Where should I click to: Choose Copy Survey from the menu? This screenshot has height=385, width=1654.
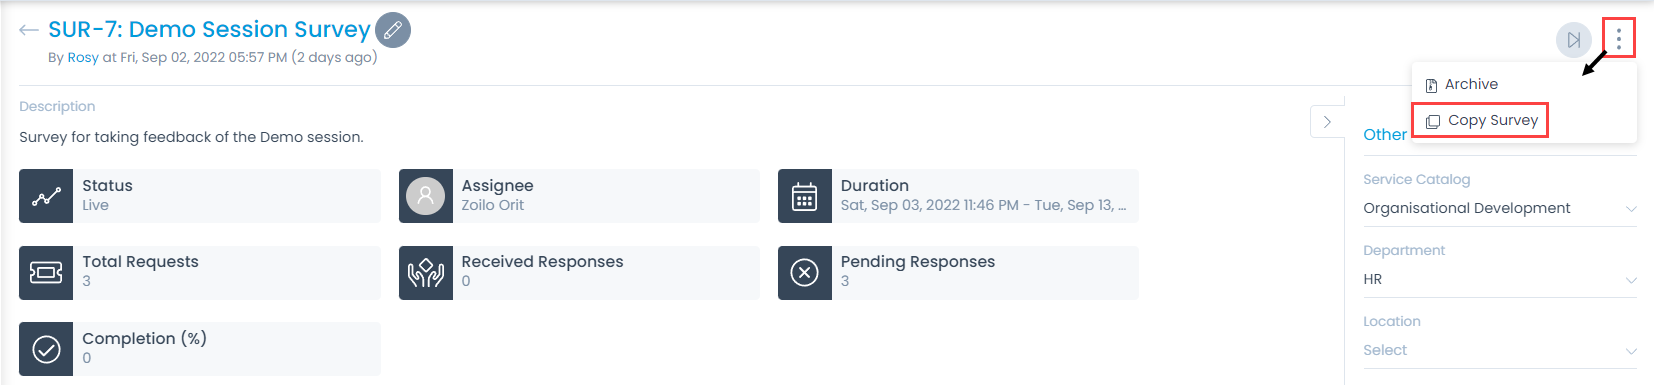(x=1481, y=120)
